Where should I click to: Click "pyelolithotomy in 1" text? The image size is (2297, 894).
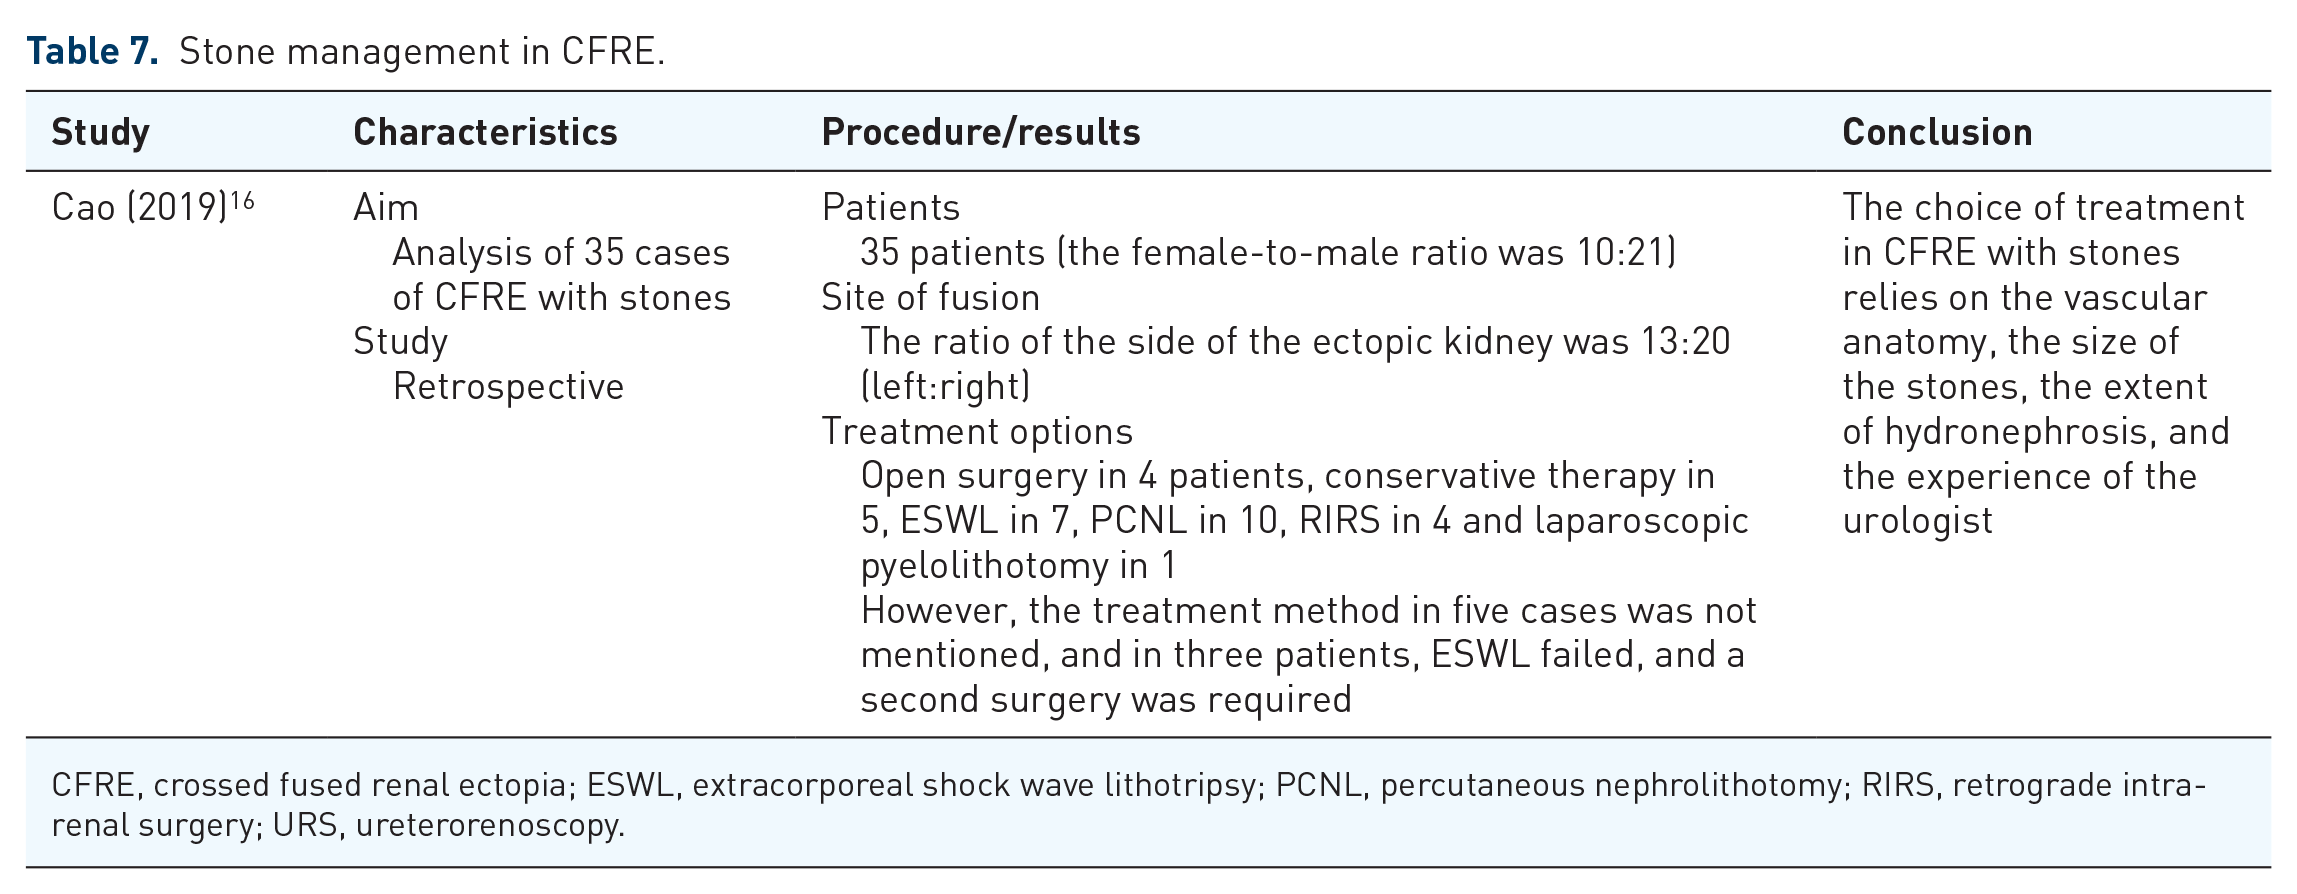[1018, 566]
